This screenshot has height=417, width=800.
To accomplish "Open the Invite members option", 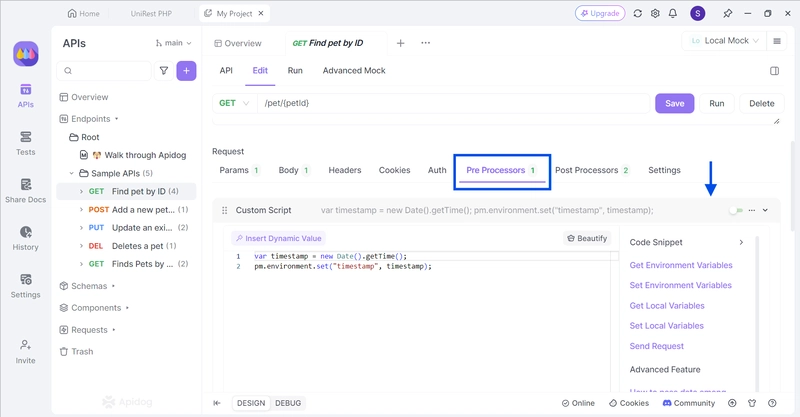I will pos(26,352).
